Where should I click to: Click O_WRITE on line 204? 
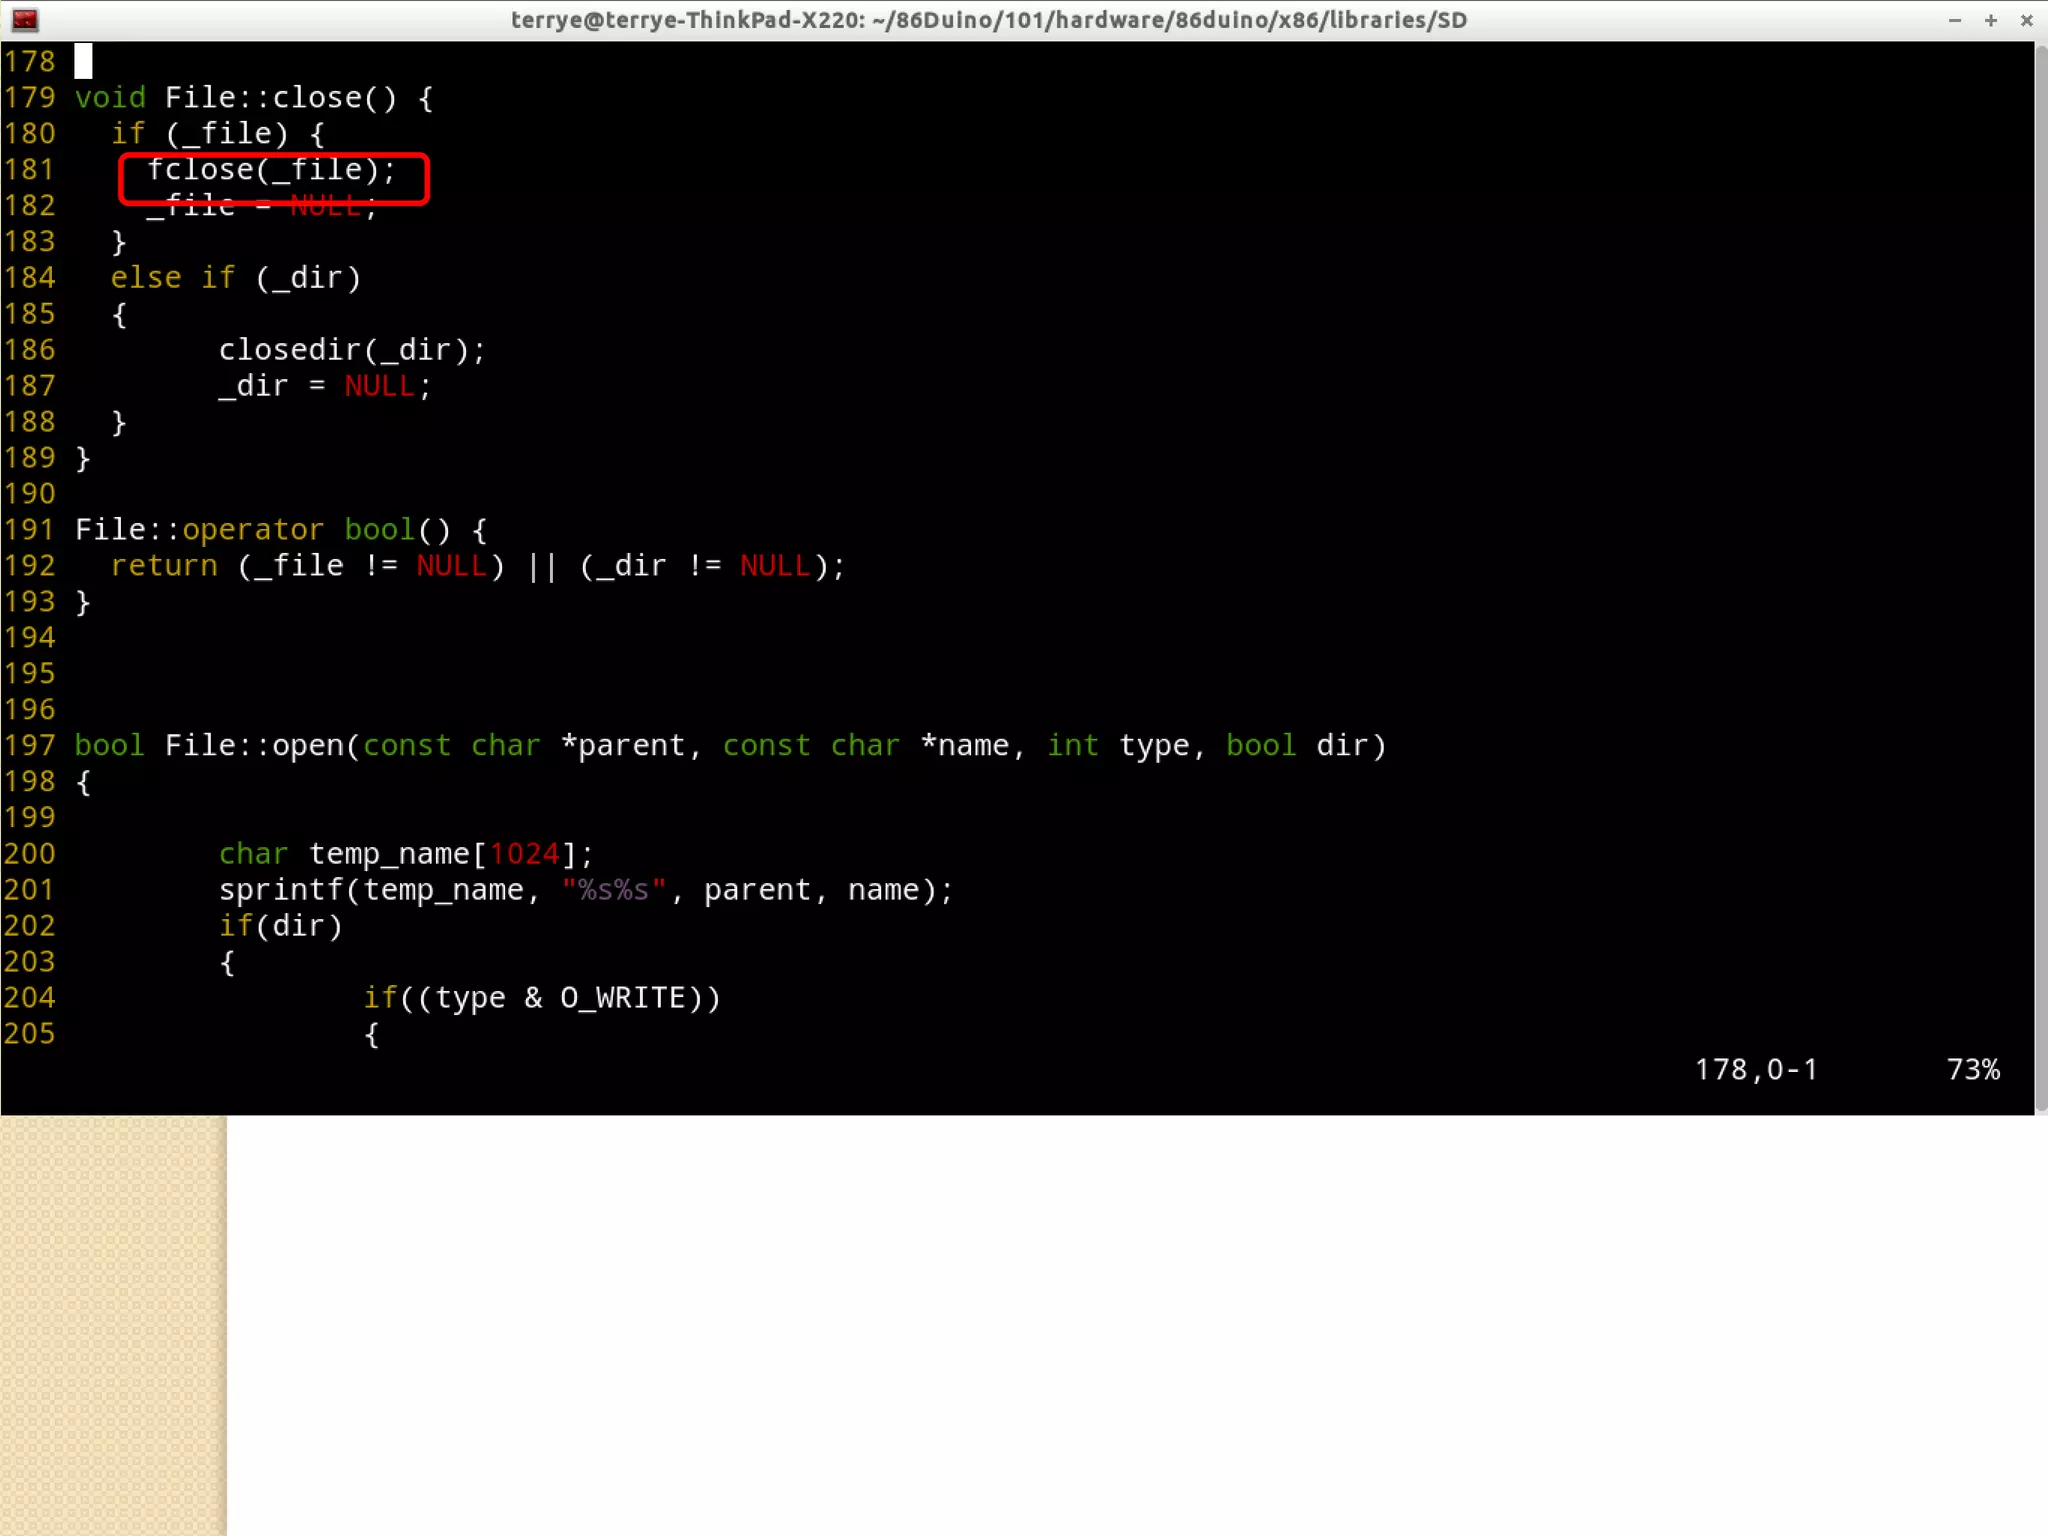pos(622,997)
